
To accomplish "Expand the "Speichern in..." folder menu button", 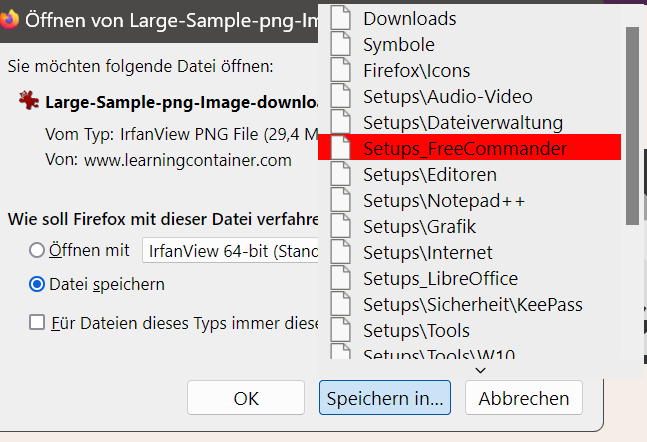I will point(385,398).
